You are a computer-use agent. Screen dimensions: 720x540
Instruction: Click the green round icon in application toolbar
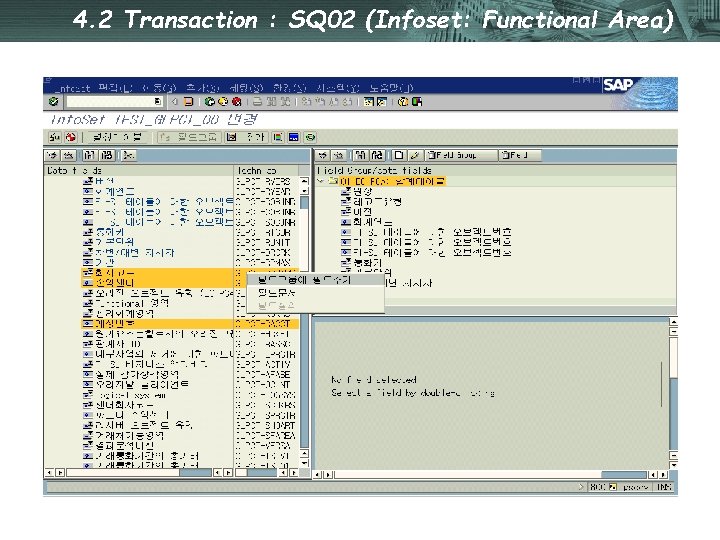(310, 137)
